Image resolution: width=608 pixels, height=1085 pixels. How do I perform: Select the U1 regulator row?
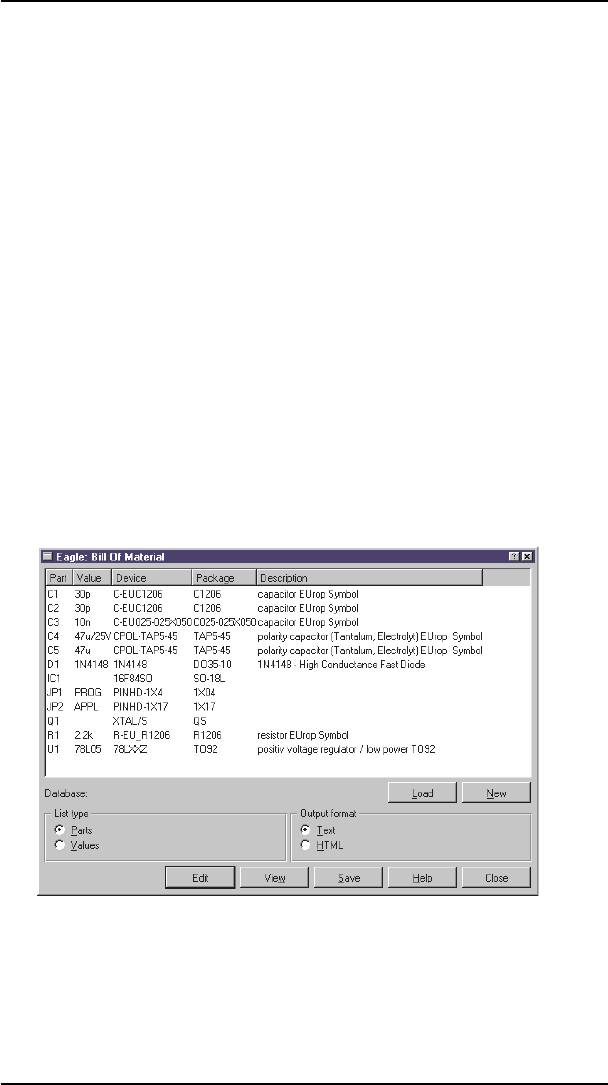click(x=288, y=749)
